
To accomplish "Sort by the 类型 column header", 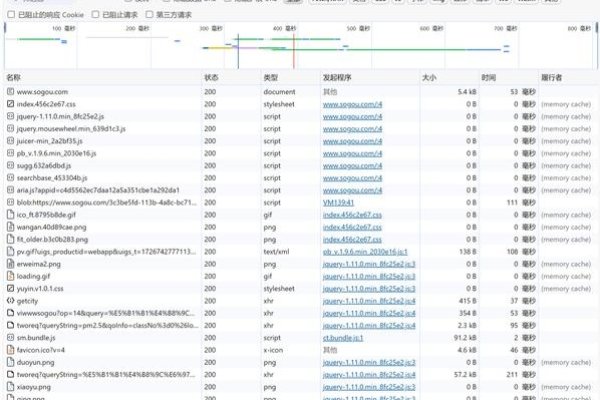I will tap(290, 78).
